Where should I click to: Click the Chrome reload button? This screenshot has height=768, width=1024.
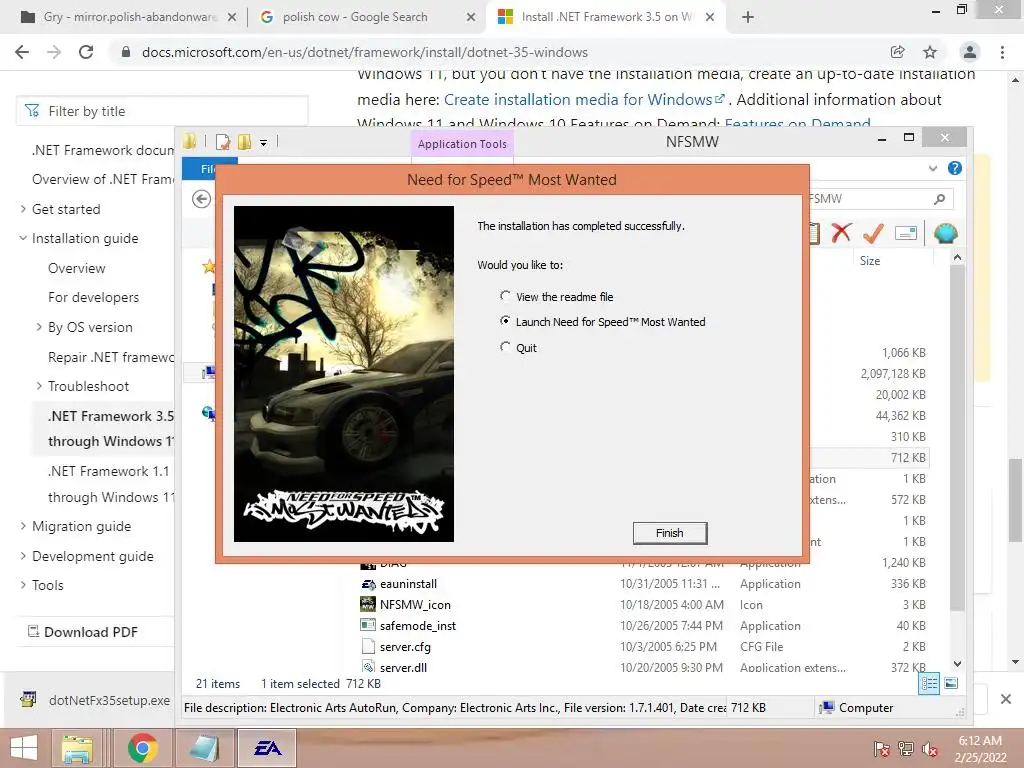[86, 52]
